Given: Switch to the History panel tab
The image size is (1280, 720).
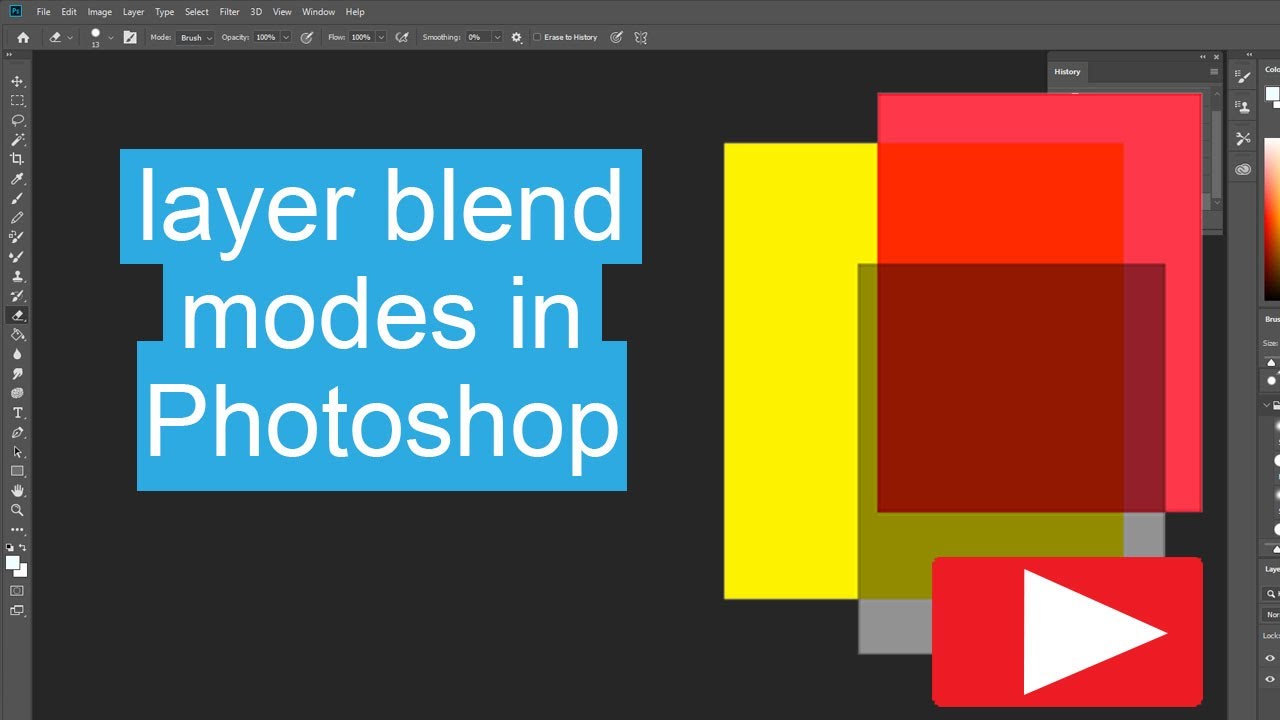Looking at the screenshot, I should click(x=1067, y=72).
